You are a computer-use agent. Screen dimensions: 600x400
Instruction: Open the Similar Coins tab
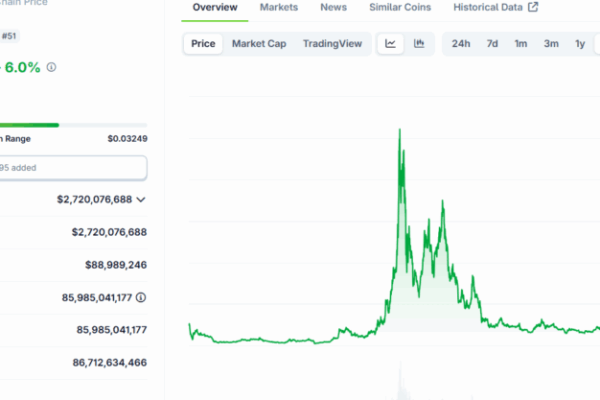(x=400, y=7)
